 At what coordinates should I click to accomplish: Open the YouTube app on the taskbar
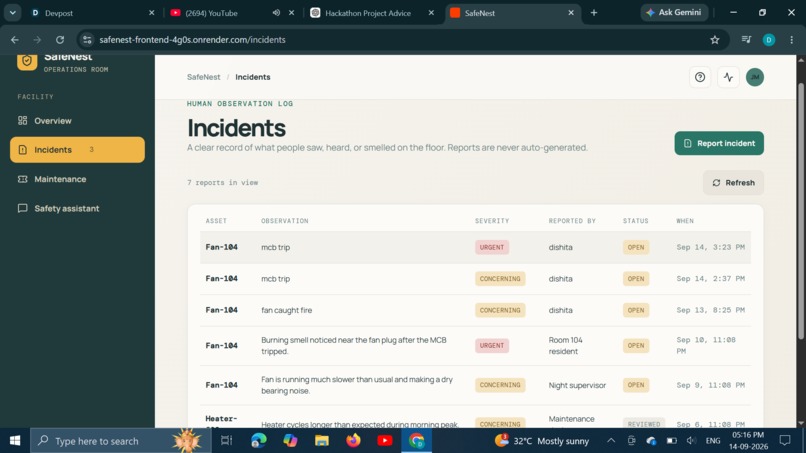tap(384, 441)
